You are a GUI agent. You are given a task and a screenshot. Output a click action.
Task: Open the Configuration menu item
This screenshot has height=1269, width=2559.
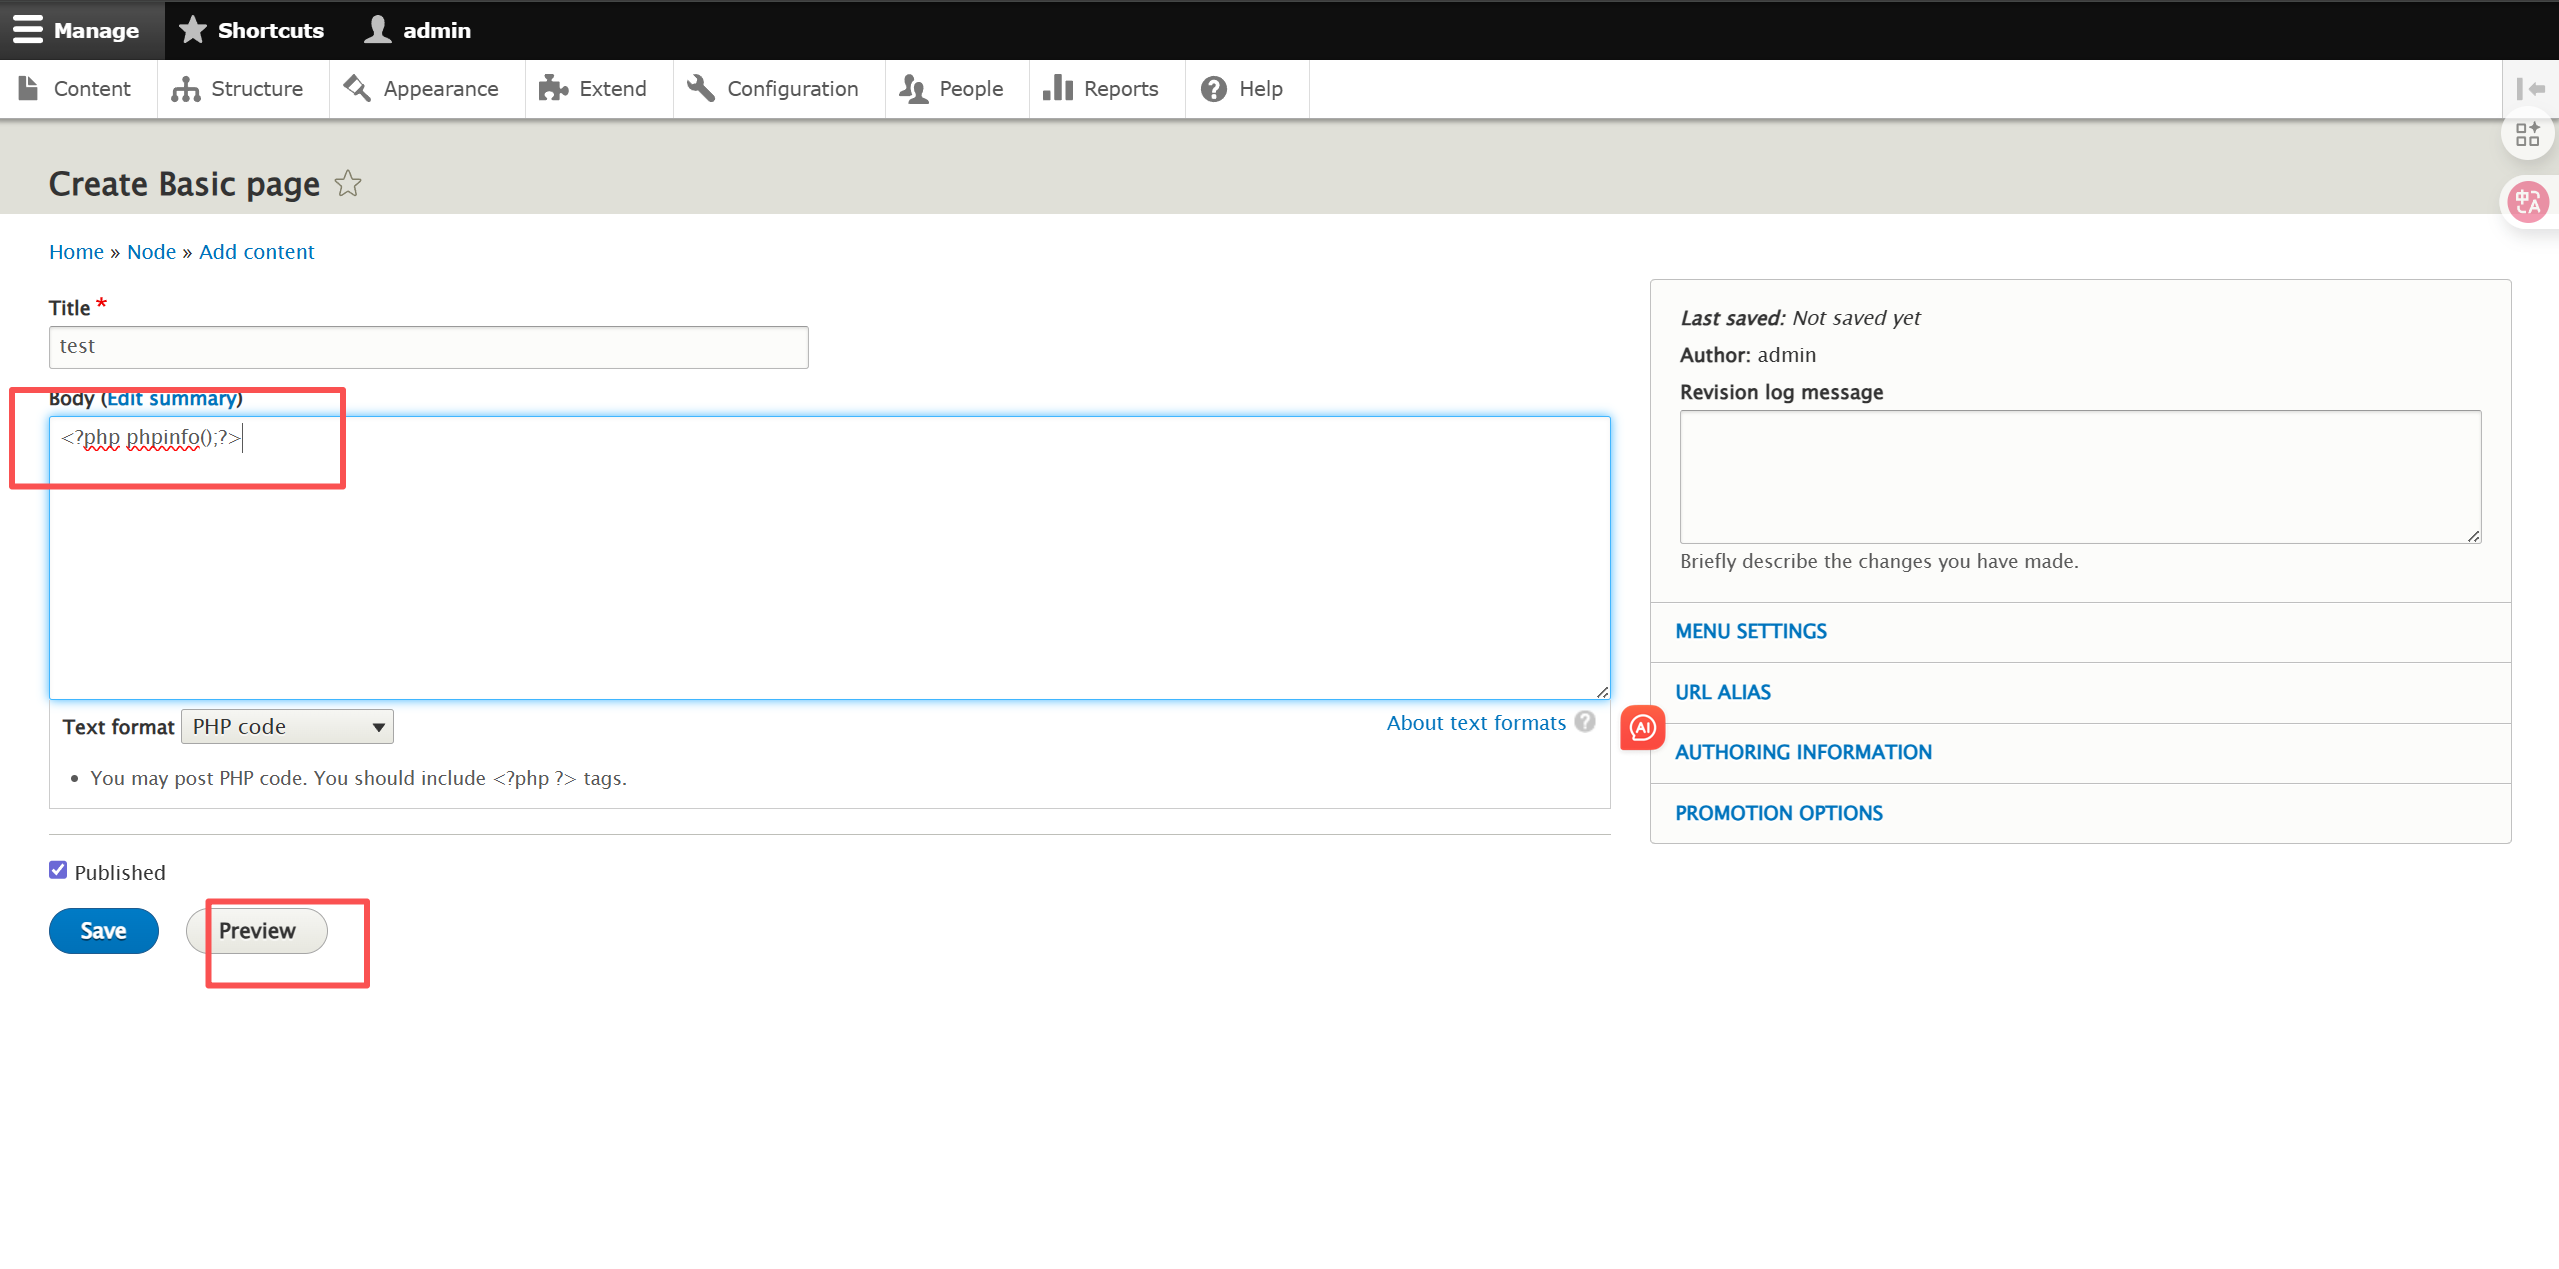tap(773, 89)
